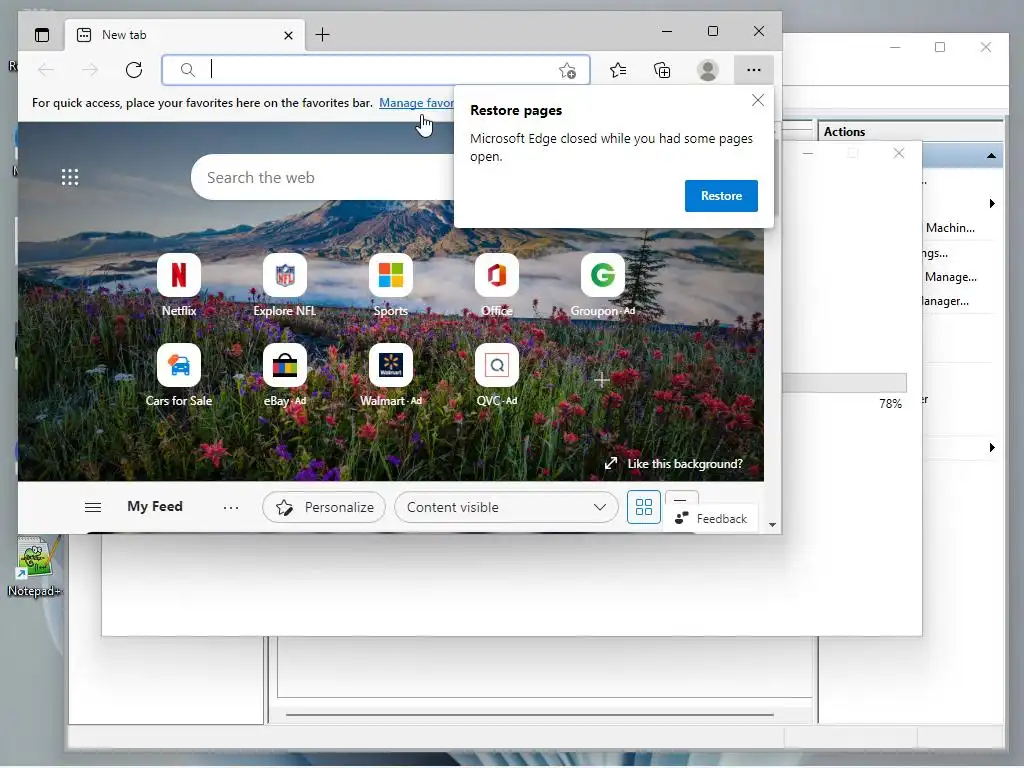Close the New tab tab
The image size is (1024, 768).
(288, 35)
